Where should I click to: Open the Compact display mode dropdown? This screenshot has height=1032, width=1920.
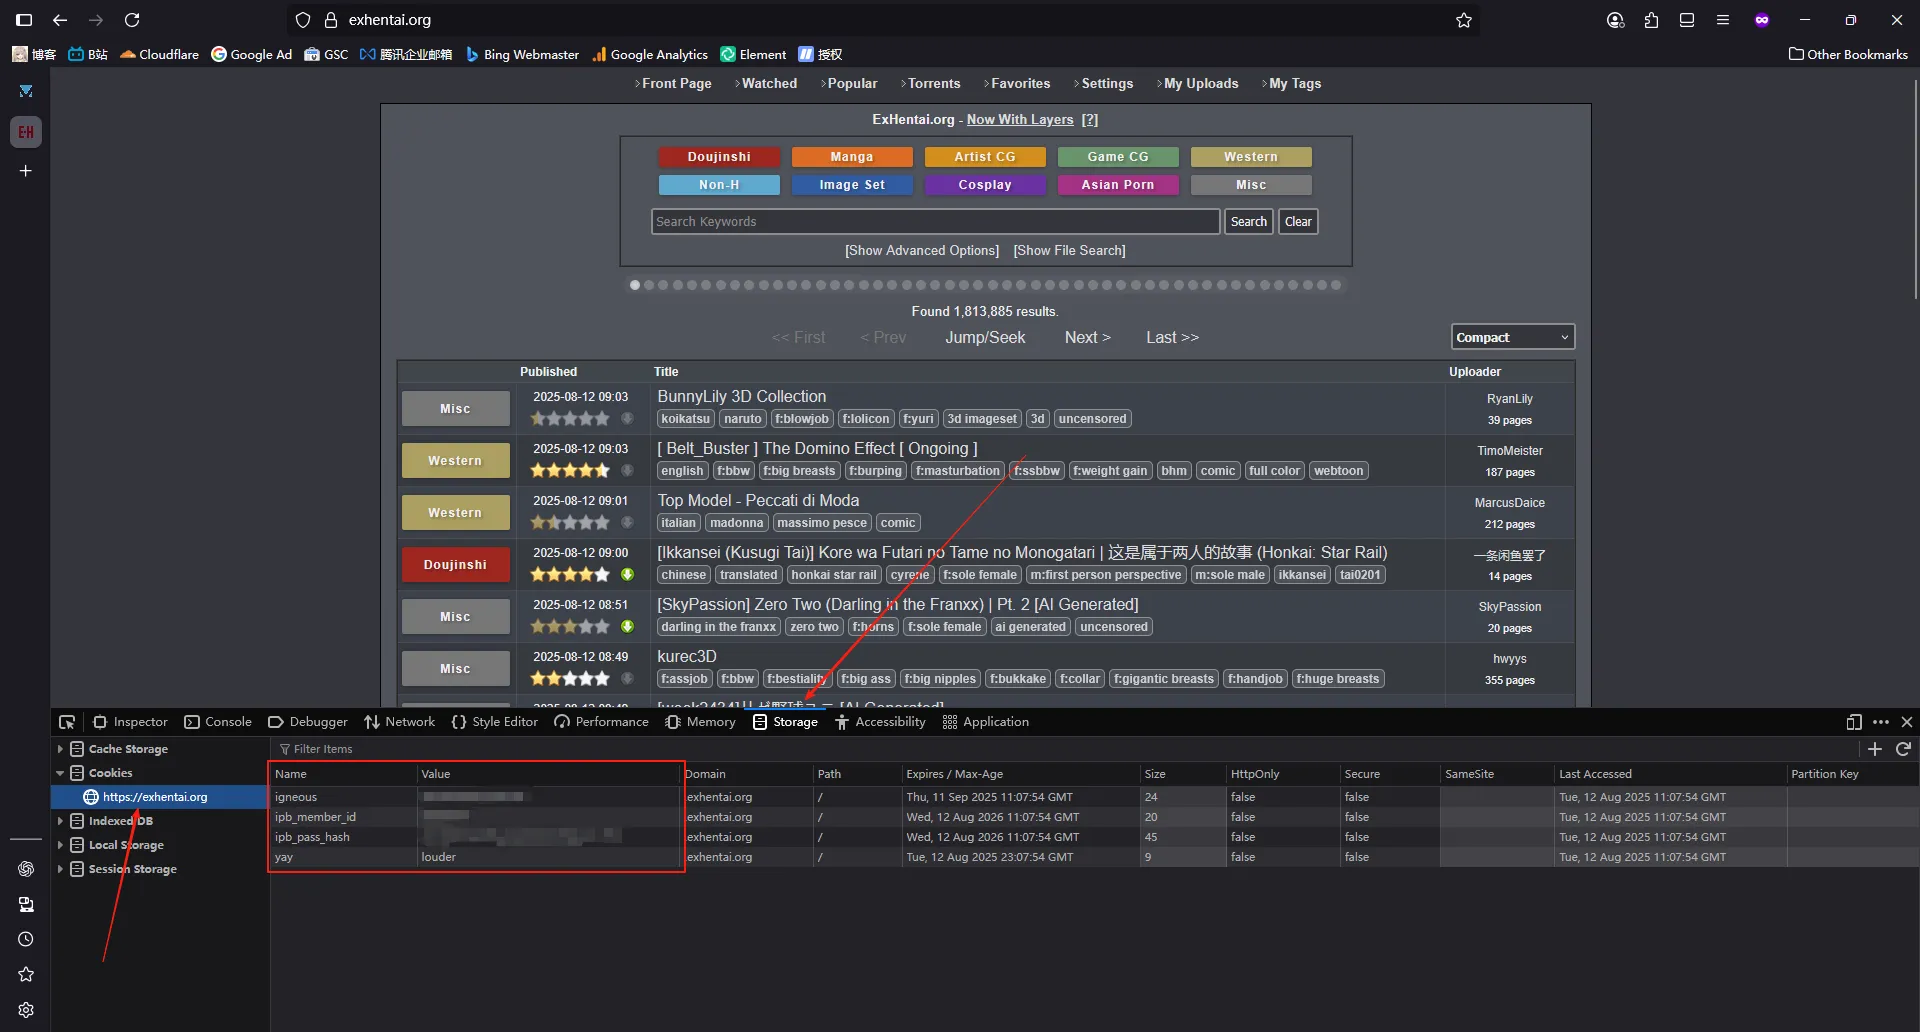[1511, 338]
